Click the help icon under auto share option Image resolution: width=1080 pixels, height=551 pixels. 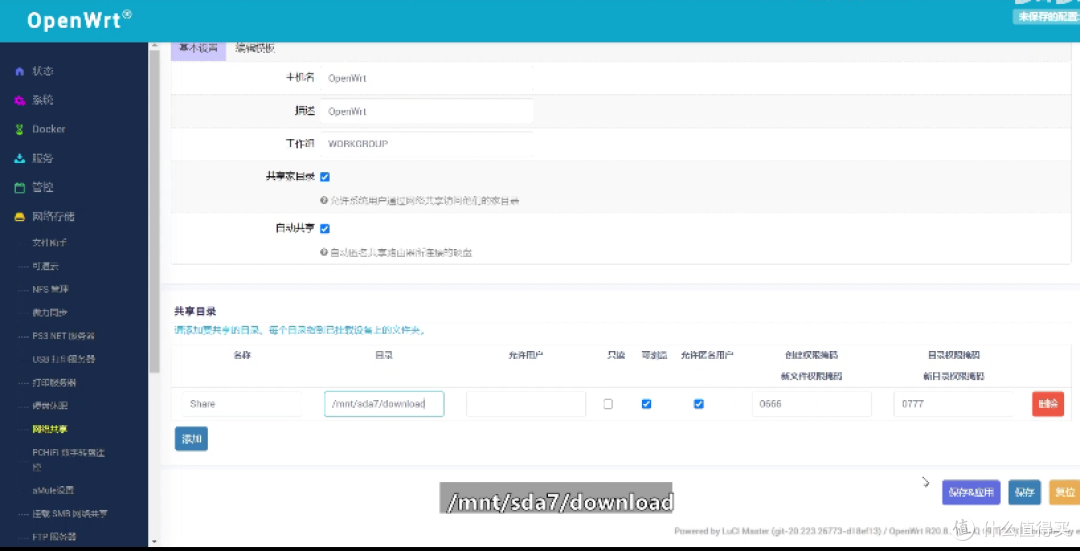click(324, 253)
